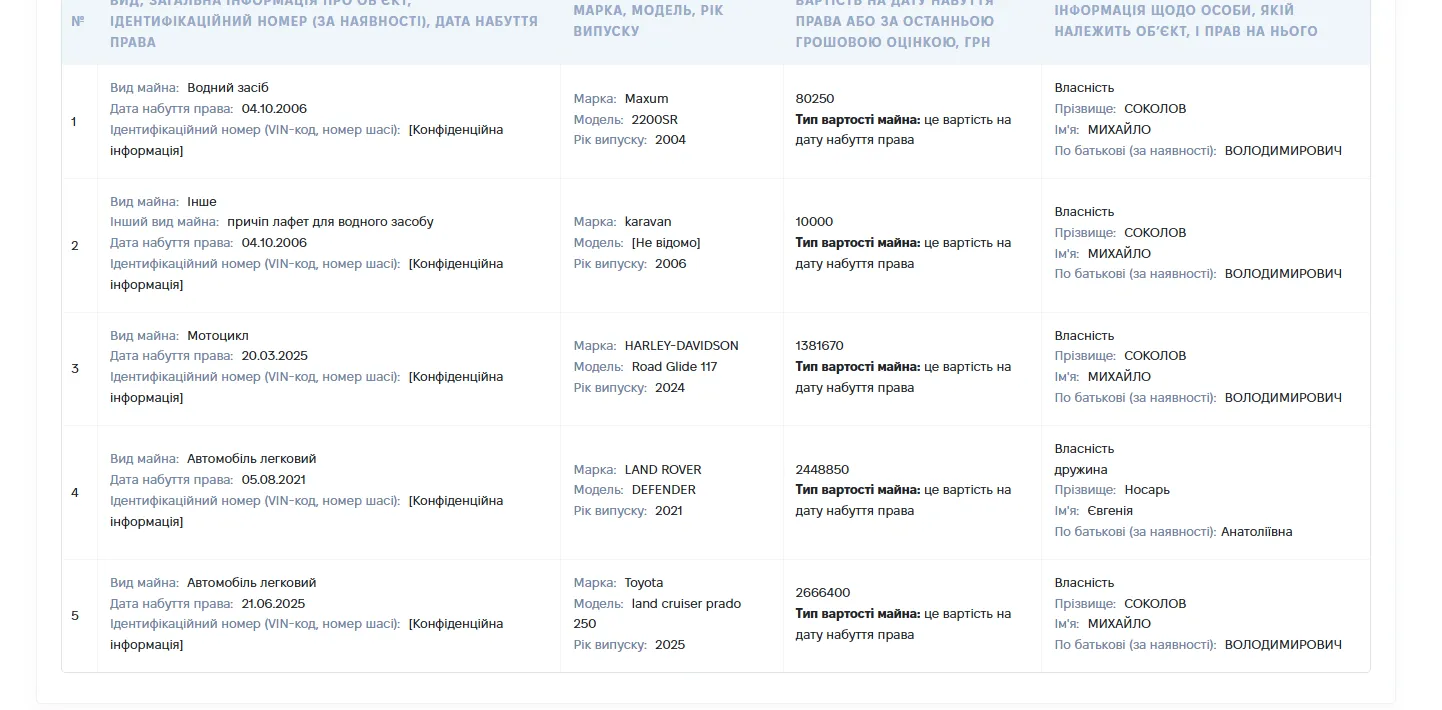Click the value 2448850 for Land Rover
1442x710 pixels.
(822, 470)
